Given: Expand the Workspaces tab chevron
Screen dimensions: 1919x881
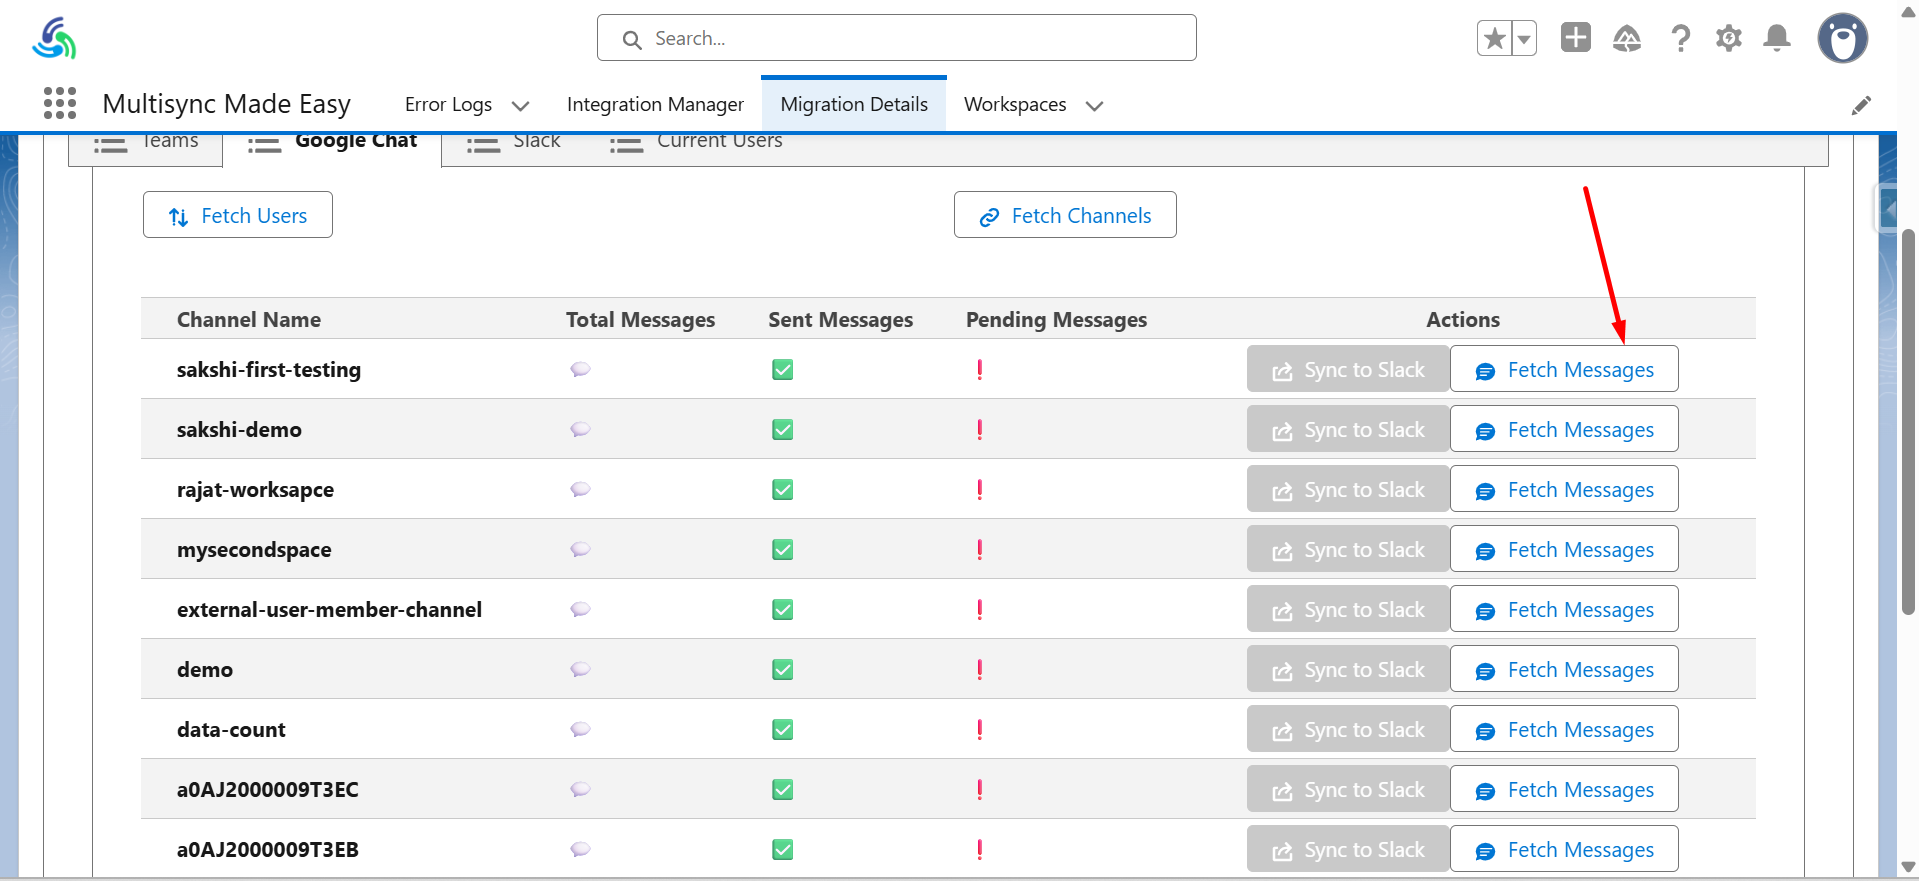Looking at the screenshot, I should (x=1094, y=105).
